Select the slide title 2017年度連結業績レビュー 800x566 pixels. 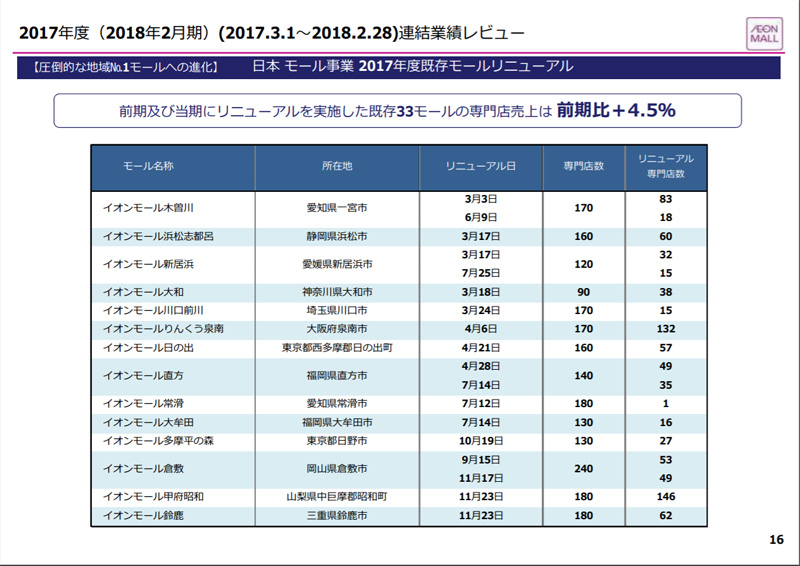(x=272, y=33)
